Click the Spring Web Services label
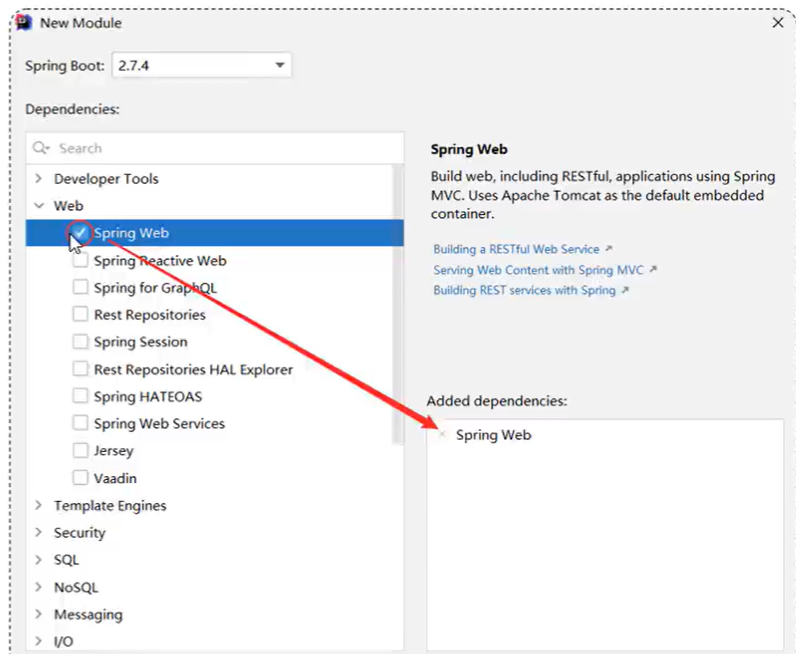The image size is (796, 654). [x=159, y=423]
